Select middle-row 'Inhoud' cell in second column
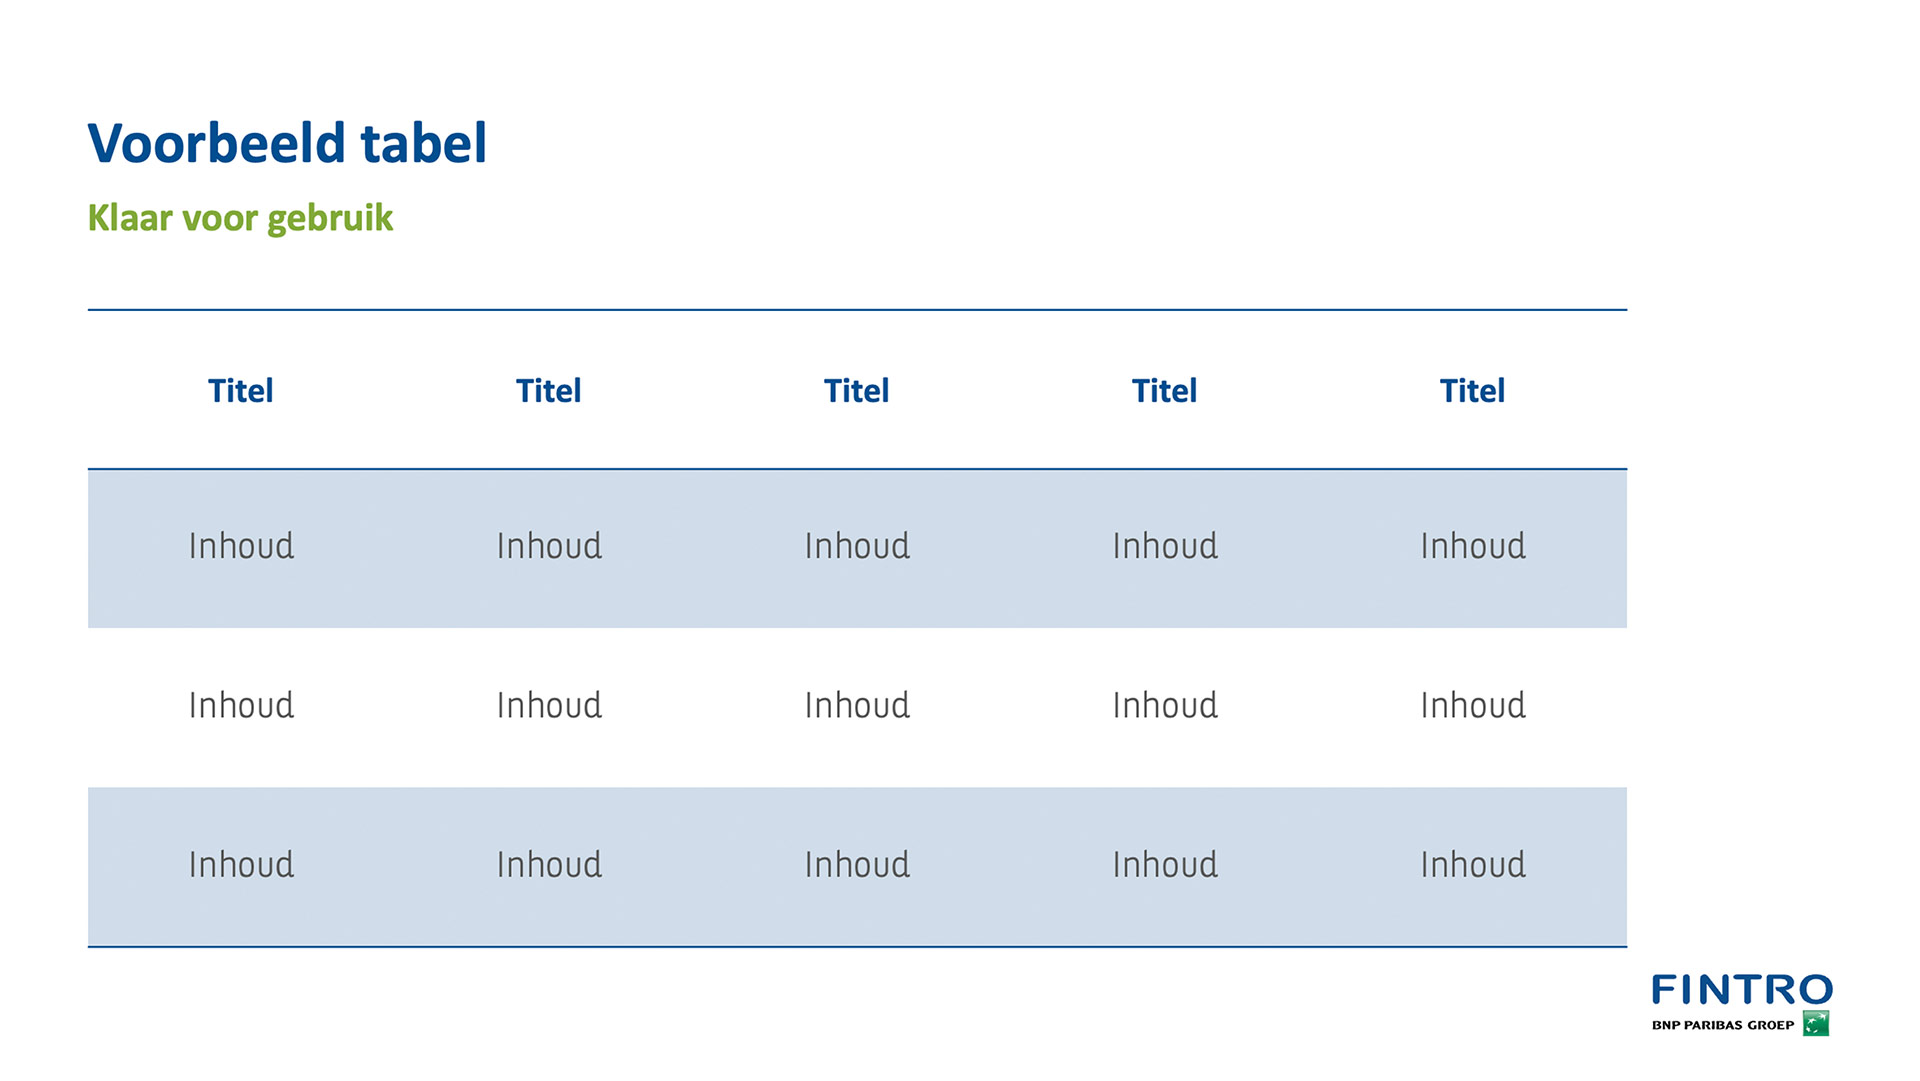Image resolution: width=1920 pixels, height=1081 pixels. (x=549, y=705)
